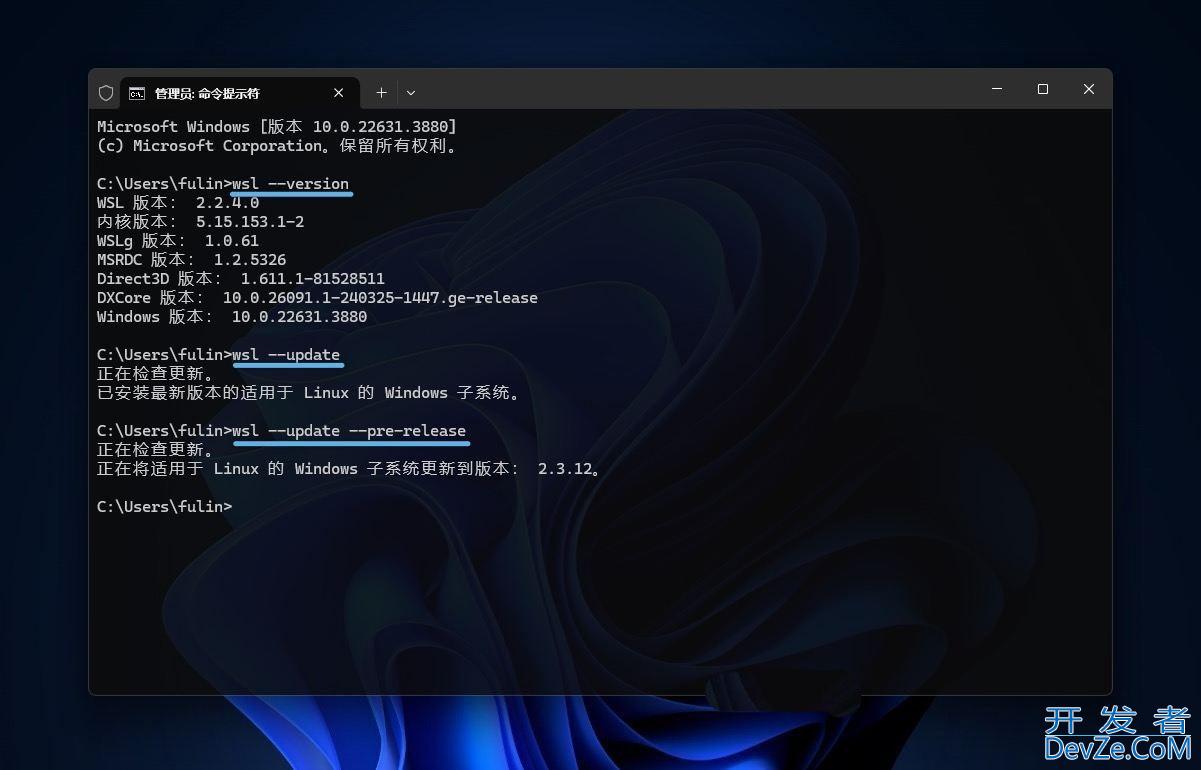Click the "WSLg 版本: 1.0.61" line
1201x770 pixels.
click(178, 241)
